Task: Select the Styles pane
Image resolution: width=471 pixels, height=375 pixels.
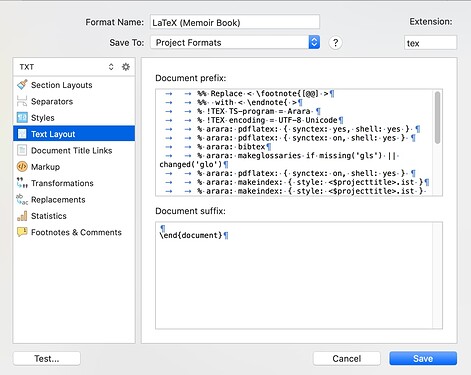Action: 74,117
